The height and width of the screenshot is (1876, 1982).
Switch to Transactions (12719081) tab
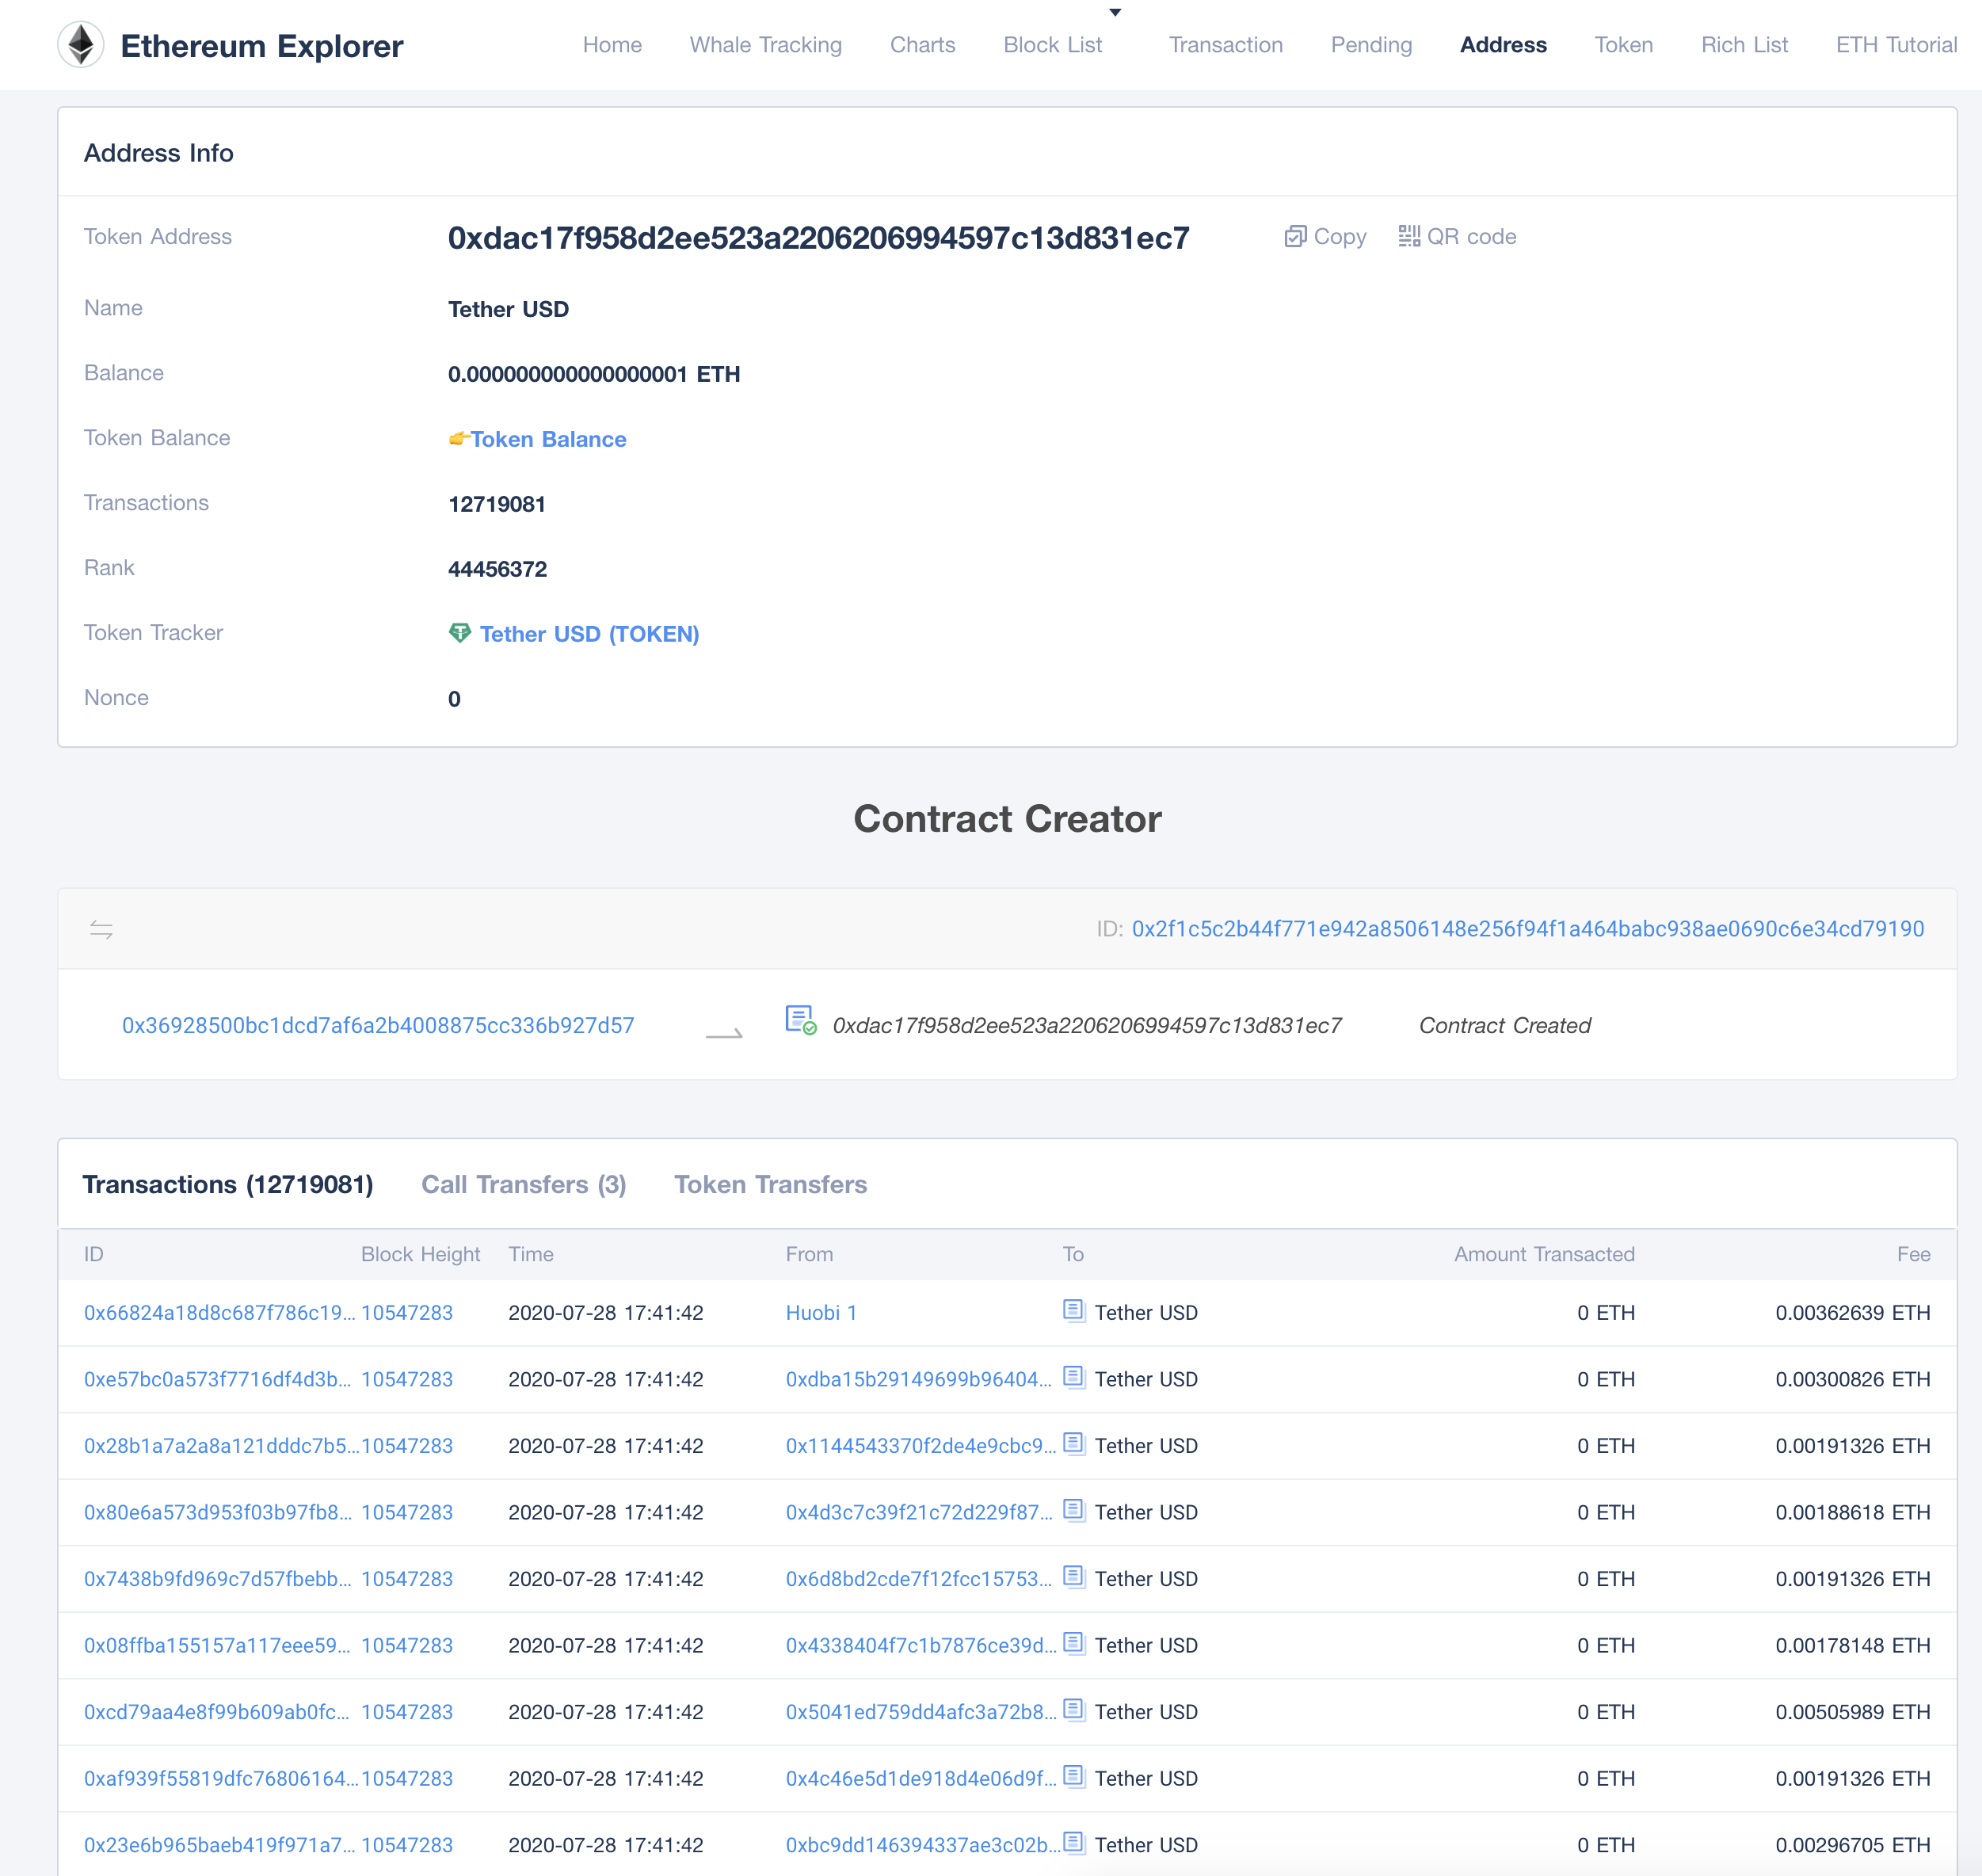[x=228, y=1184]
